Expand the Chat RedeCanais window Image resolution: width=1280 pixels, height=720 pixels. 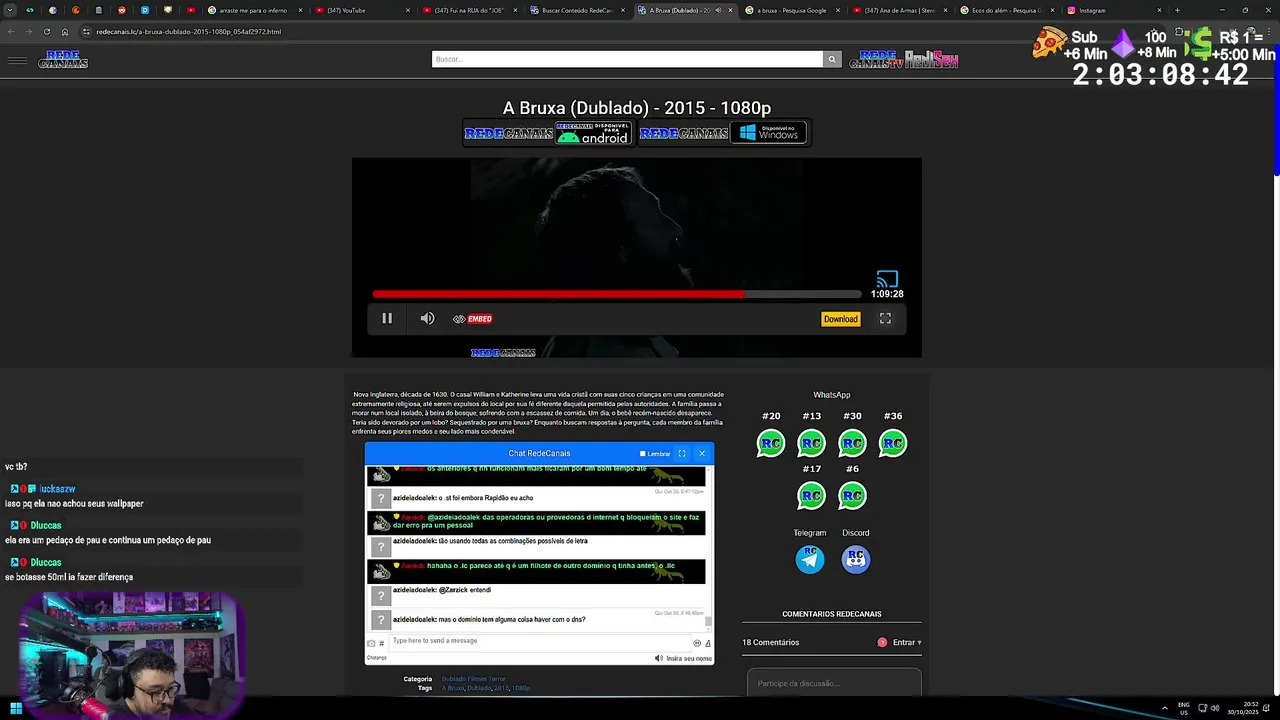click(x=682, y=453)
